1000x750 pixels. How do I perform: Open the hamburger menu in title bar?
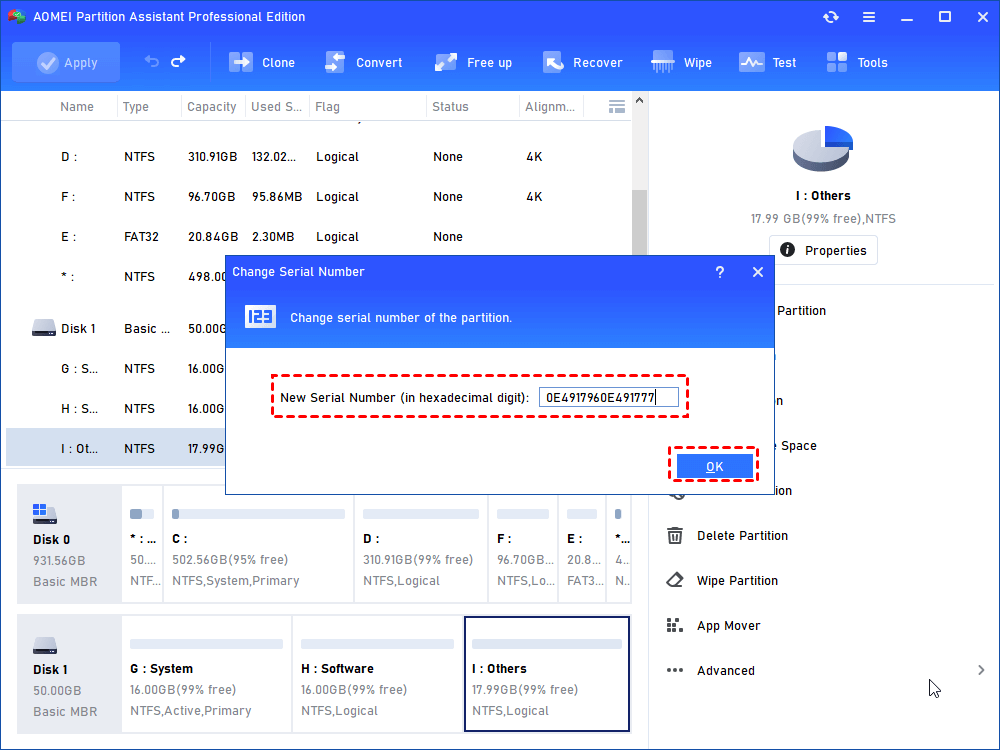869,17
